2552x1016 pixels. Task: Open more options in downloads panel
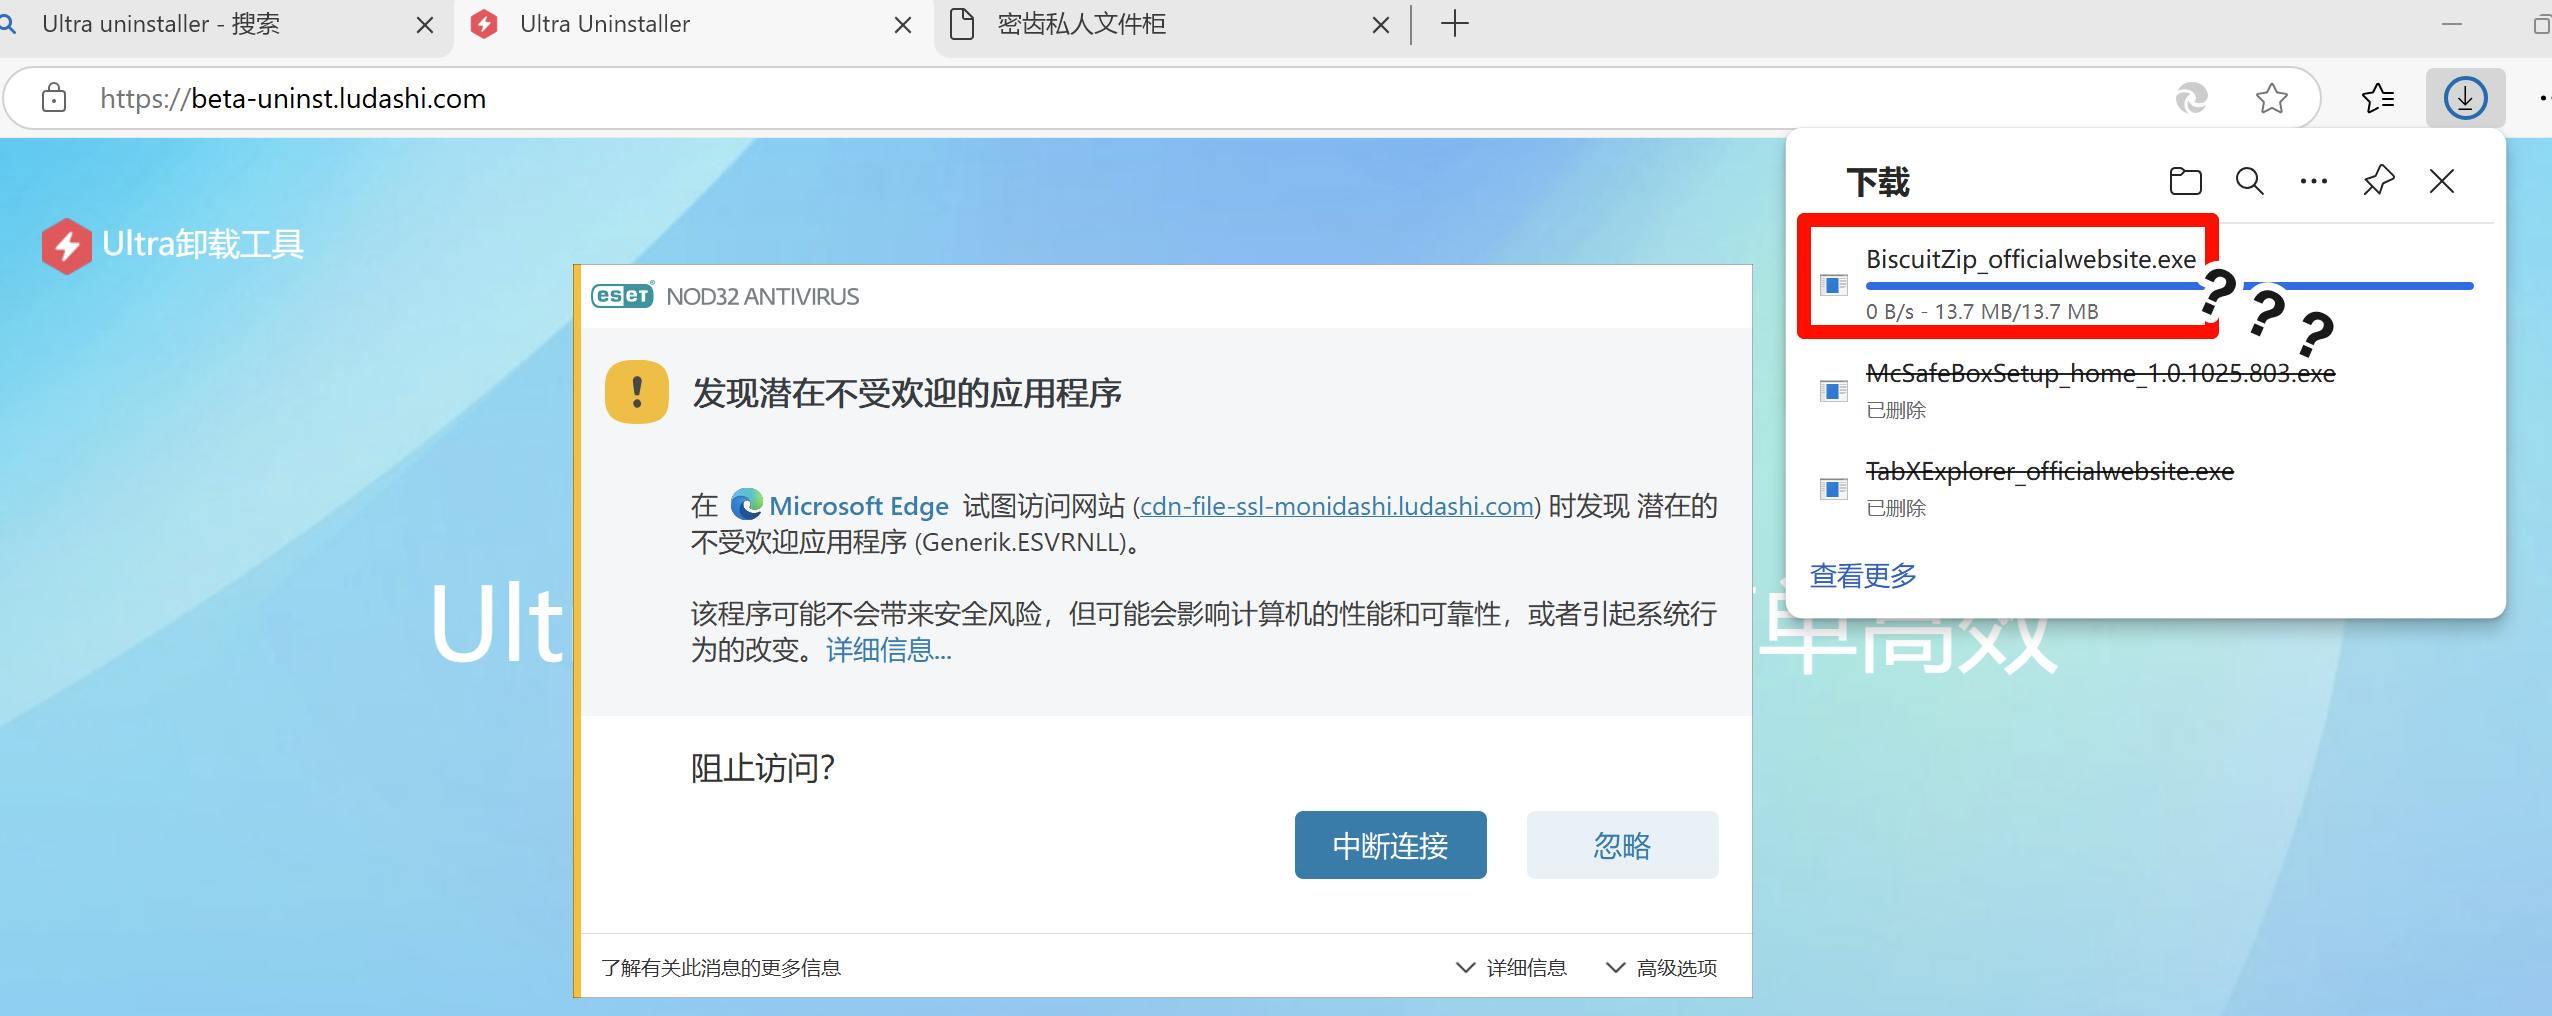tap(2313, 181)
